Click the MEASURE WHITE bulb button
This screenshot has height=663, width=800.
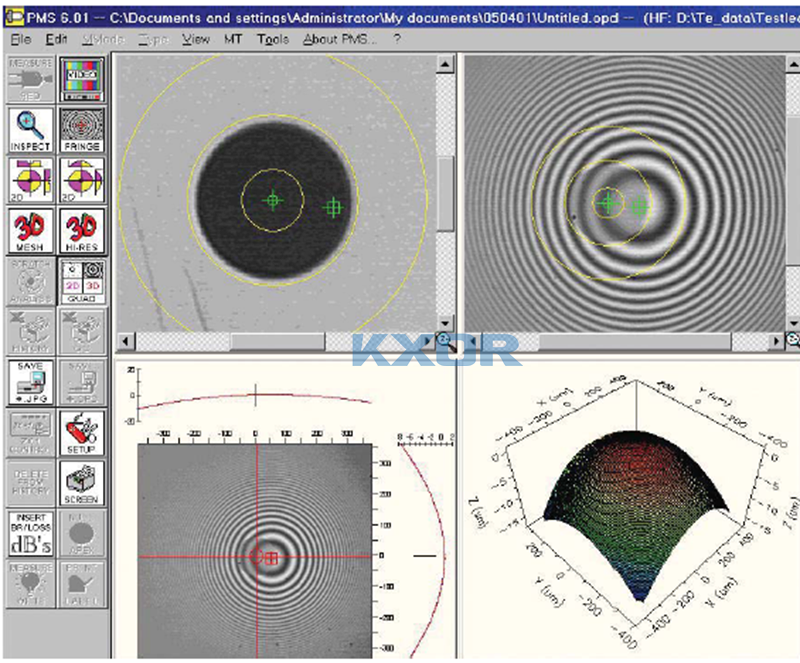click(x=31, y=584)
